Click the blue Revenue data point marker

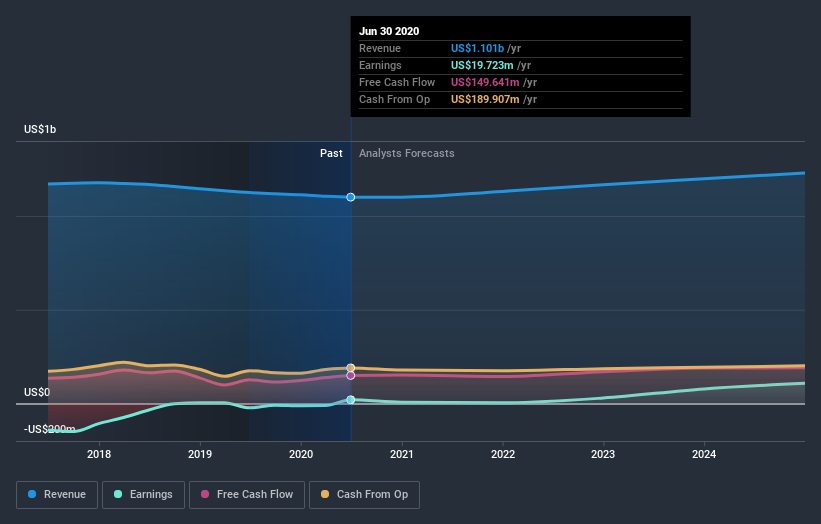(x=351, y=197)
